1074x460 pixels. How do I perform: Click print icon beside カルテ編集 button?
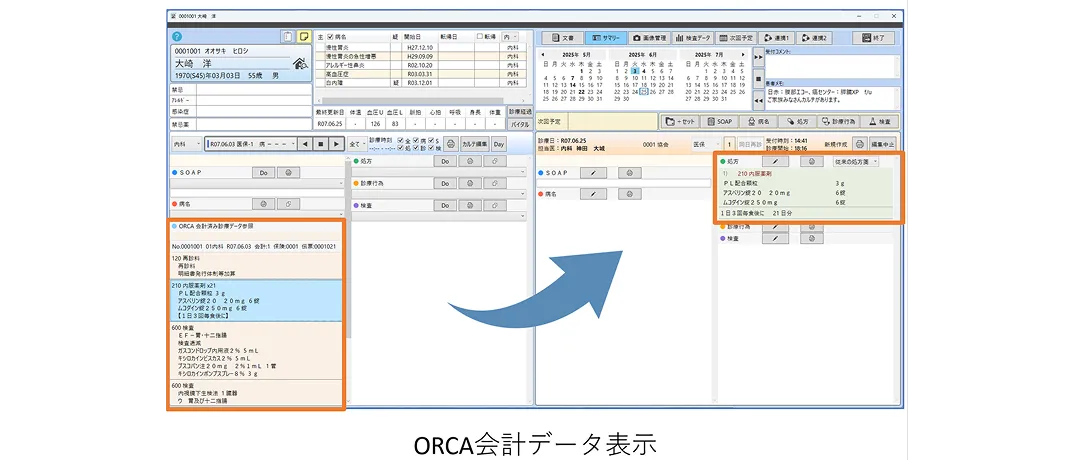[450, 144]
